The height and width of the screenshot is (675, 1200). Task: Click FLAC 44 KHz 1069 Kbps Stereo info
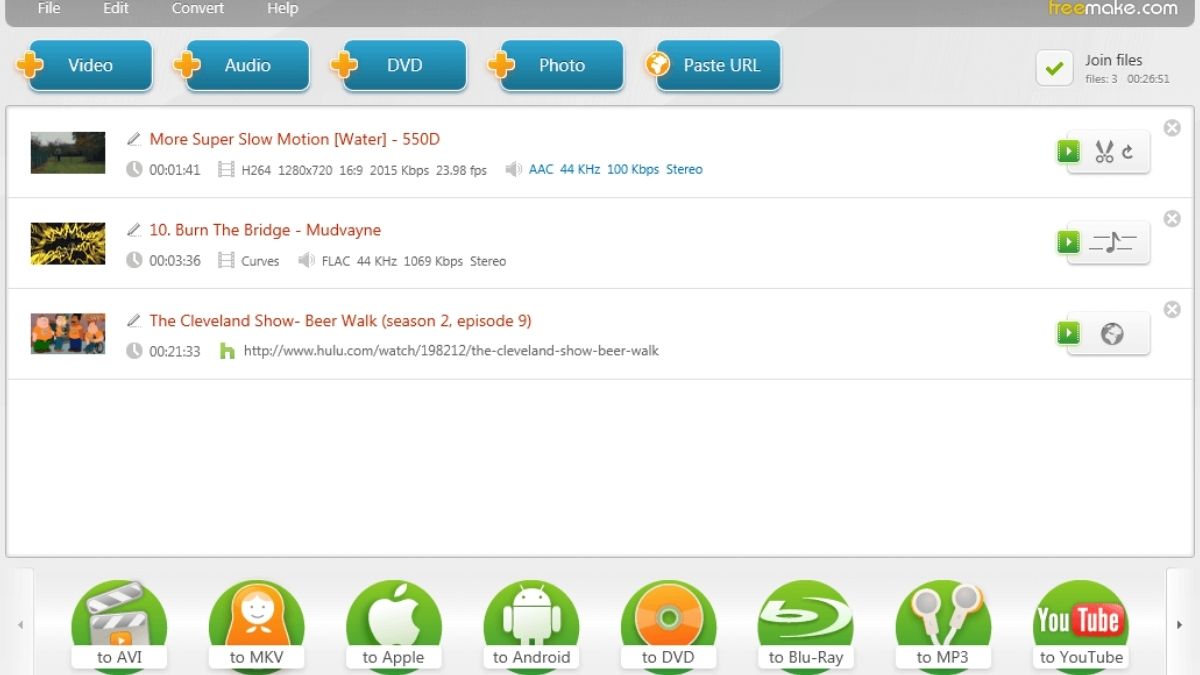click(414, 261)
